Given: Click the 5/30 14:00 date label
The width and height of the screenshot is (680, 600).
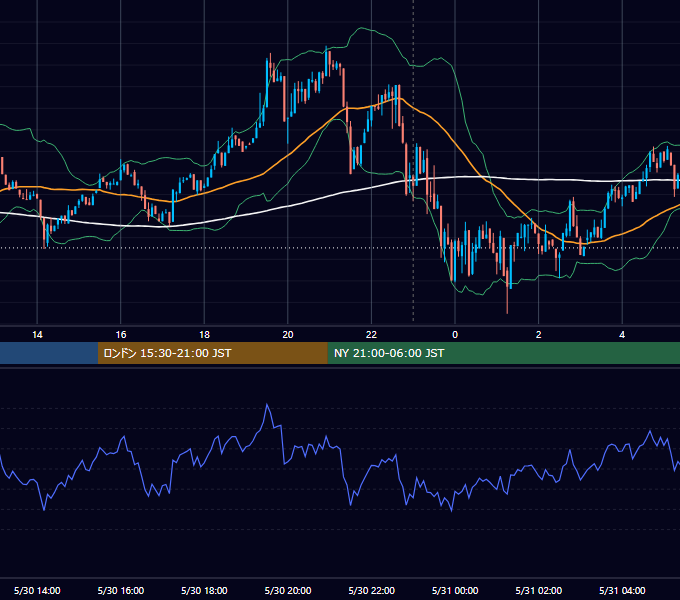Looking at the screenshot, I should click(37, 590).
